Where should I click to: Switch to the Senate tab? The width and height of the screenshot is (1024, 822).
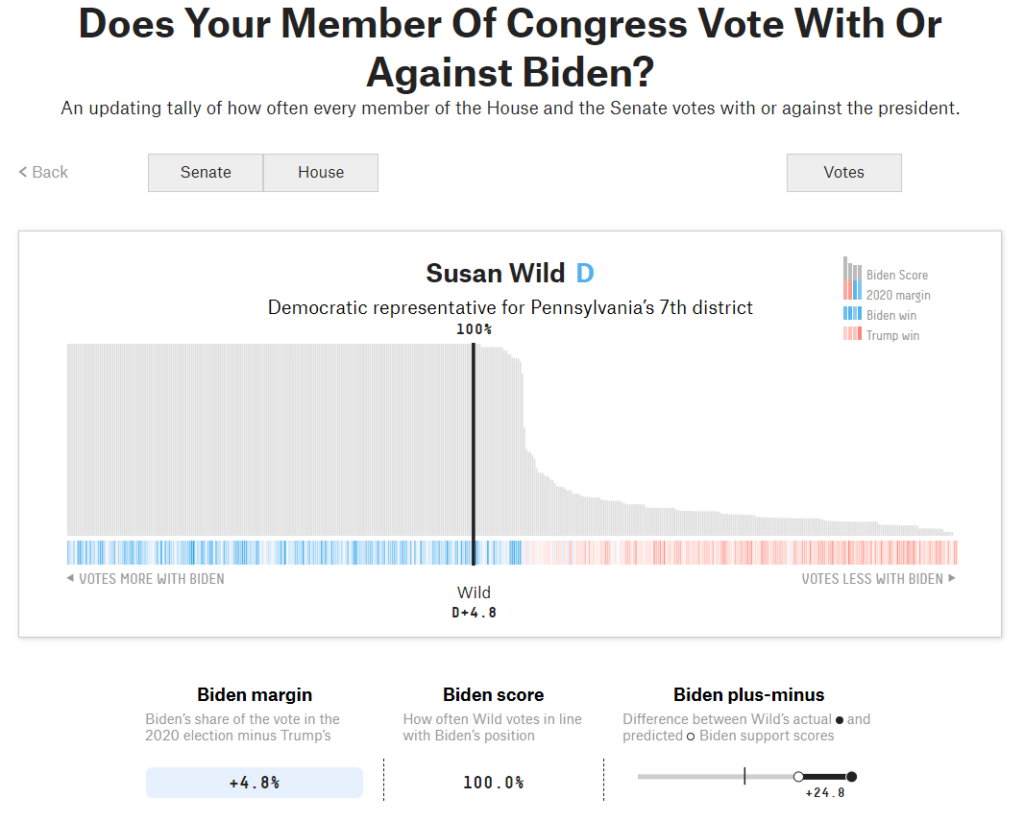pos(205,172)
